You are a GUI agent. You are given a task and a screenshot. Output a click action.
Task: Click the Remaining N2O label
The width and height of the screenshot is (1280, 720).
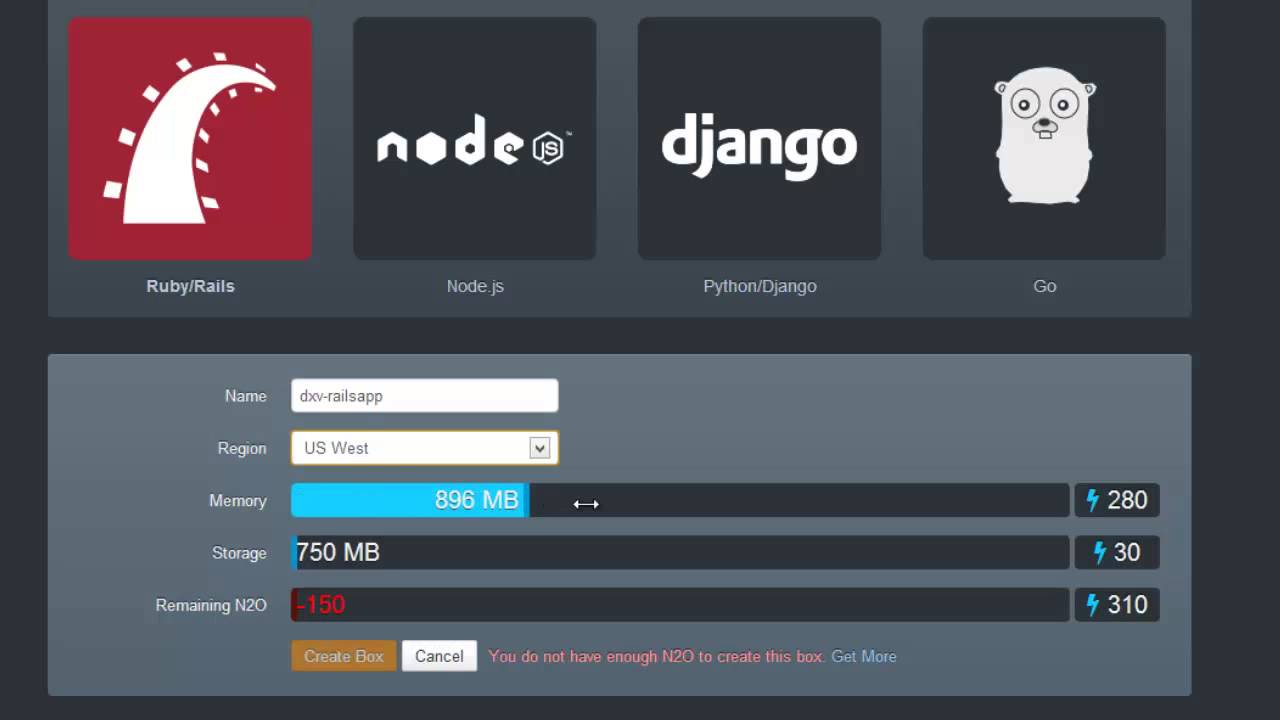coord(211,604)
